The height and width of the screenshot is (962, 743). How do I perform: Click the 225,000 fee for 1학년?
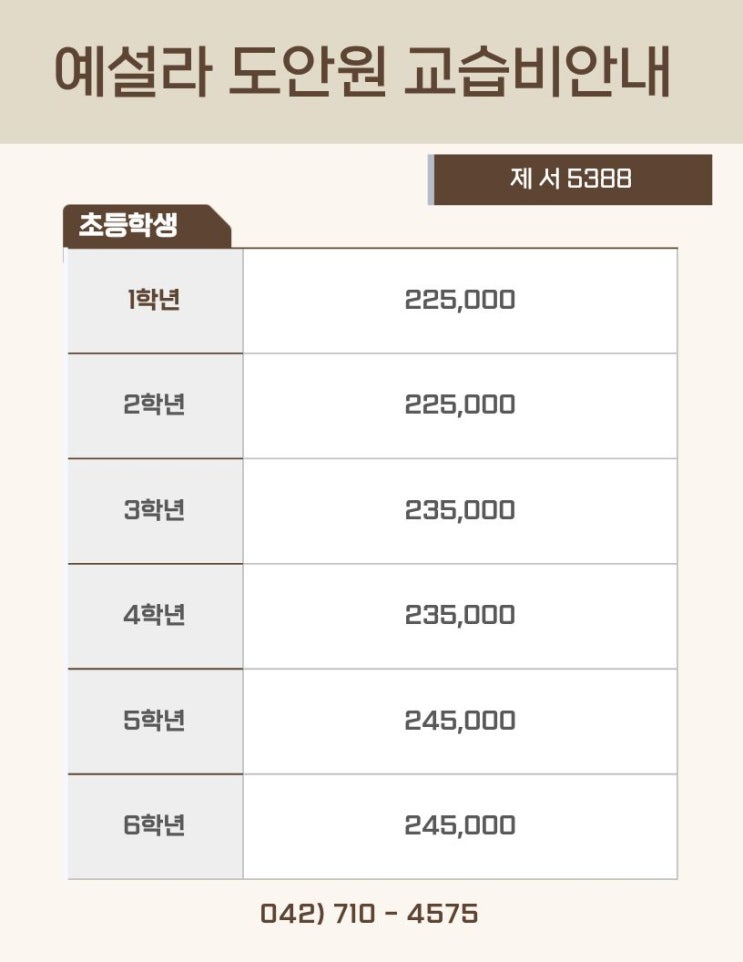(460, 300)
